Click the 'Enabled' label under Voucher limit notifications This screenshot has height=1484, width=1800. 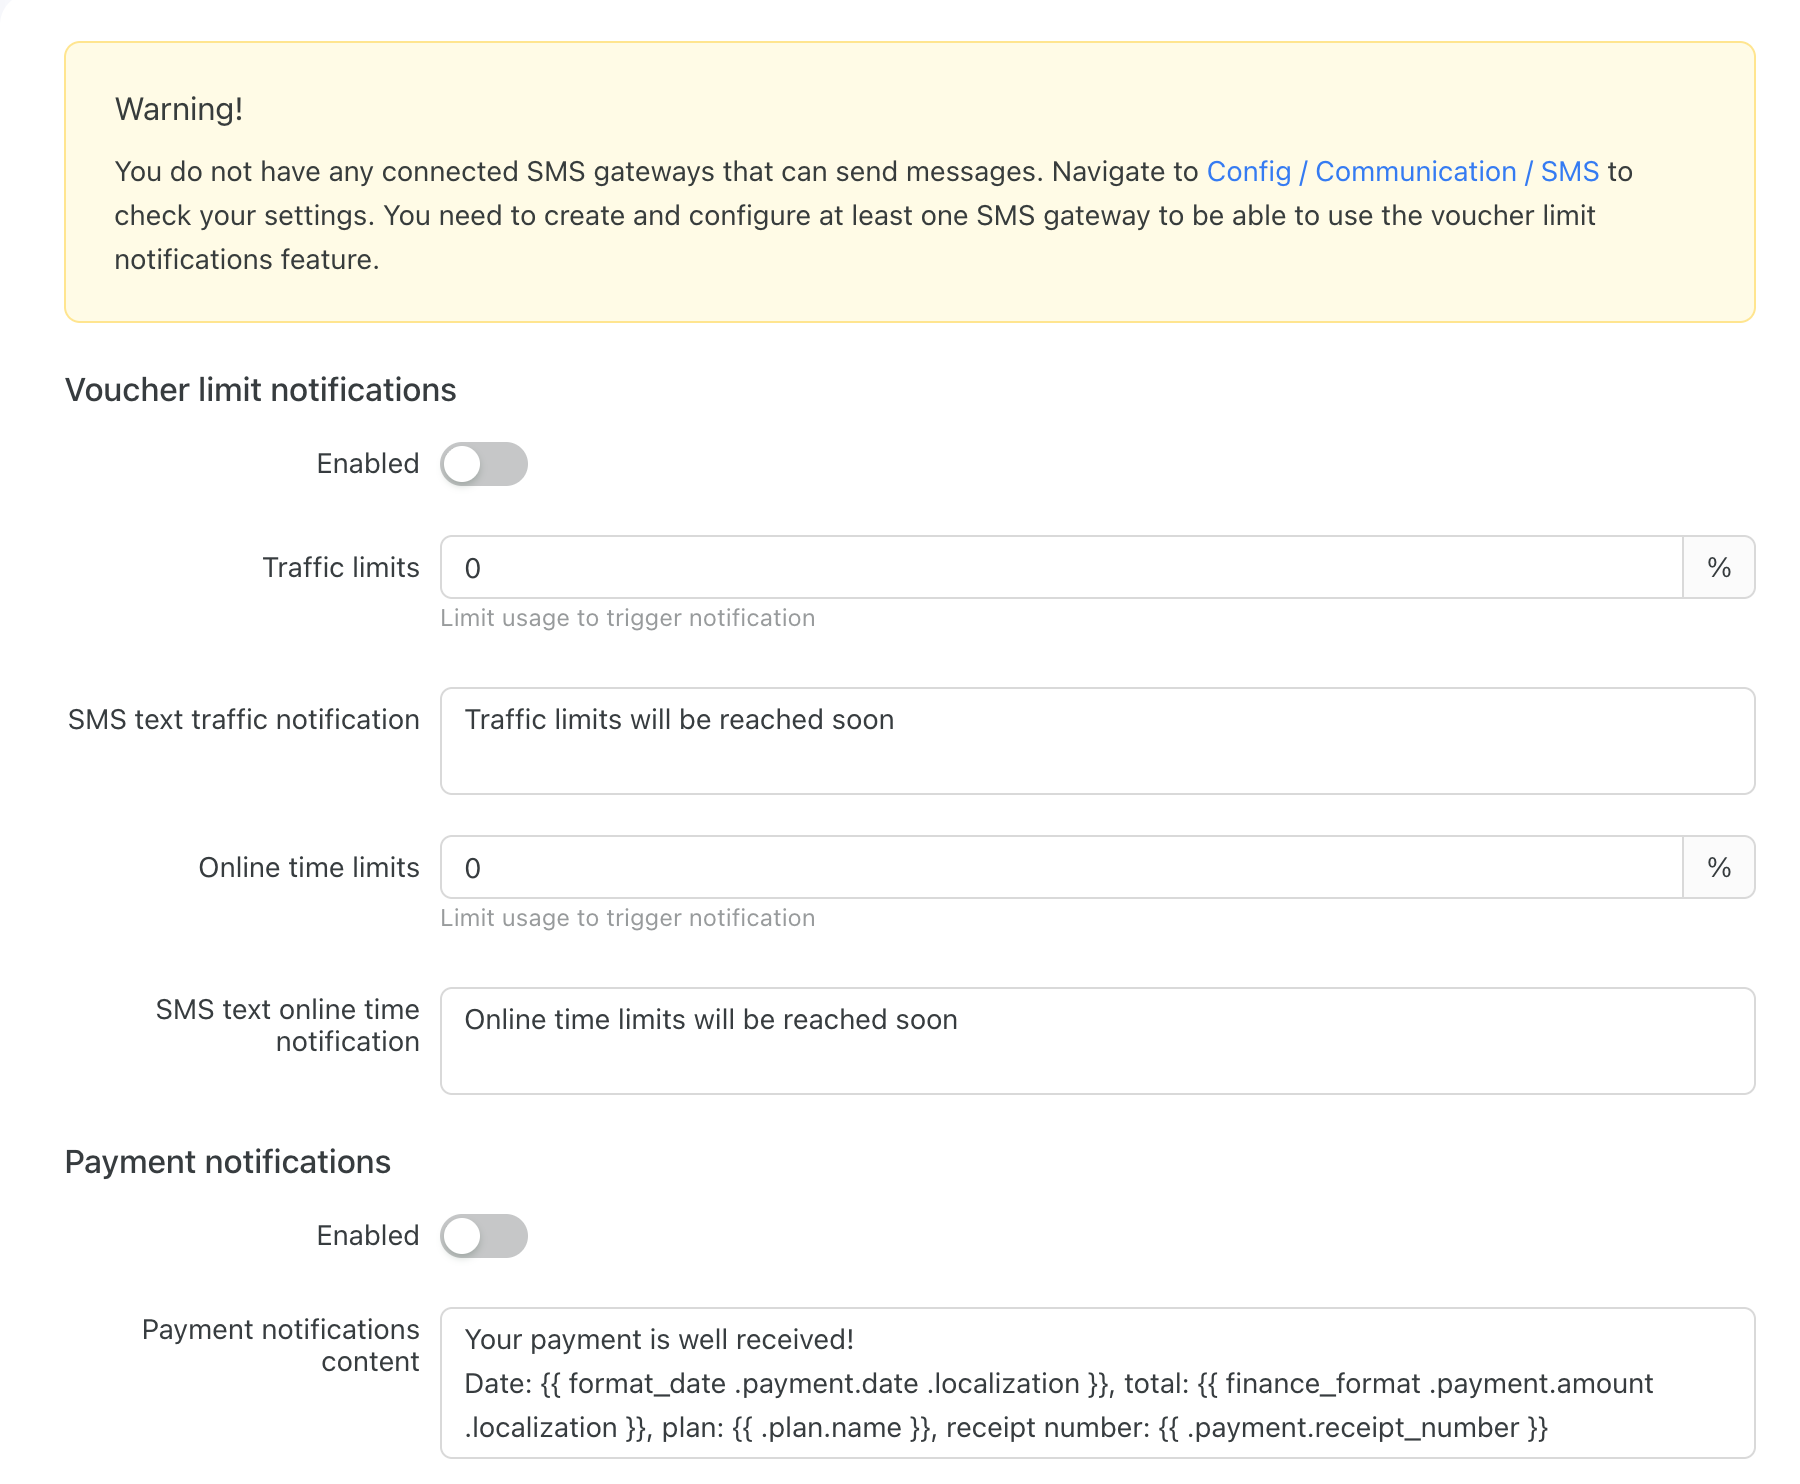pyautogui.click(x=368, y=464)
